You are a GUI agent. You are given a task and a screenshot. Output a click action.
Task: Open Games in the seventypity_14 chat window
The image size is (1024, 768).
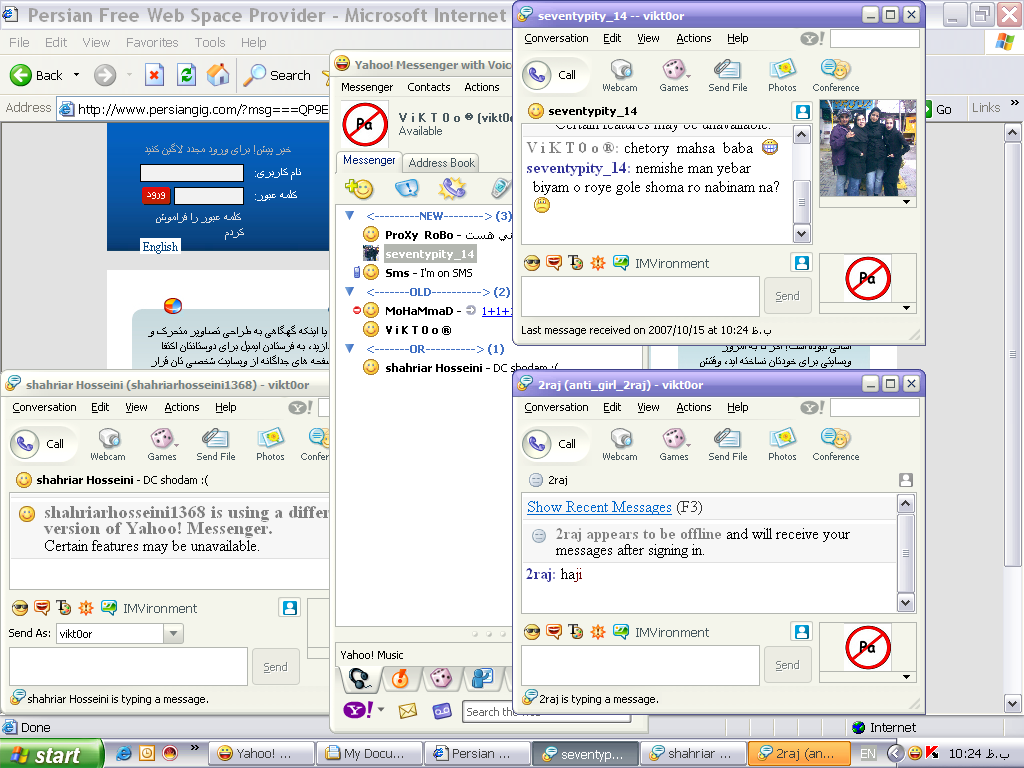click(674, 76)
